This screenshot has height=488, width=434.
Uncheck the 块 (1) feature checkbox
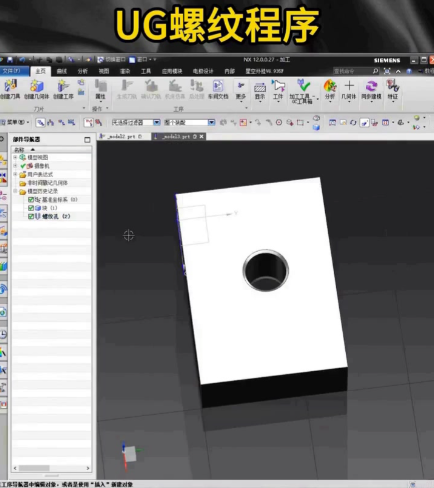(x=31, y=208)
